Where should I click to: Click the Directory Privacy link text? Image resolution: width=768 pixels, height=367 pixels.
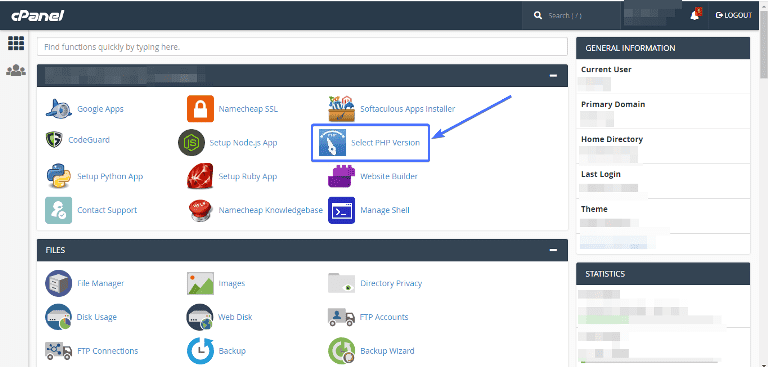click(391, 283)
